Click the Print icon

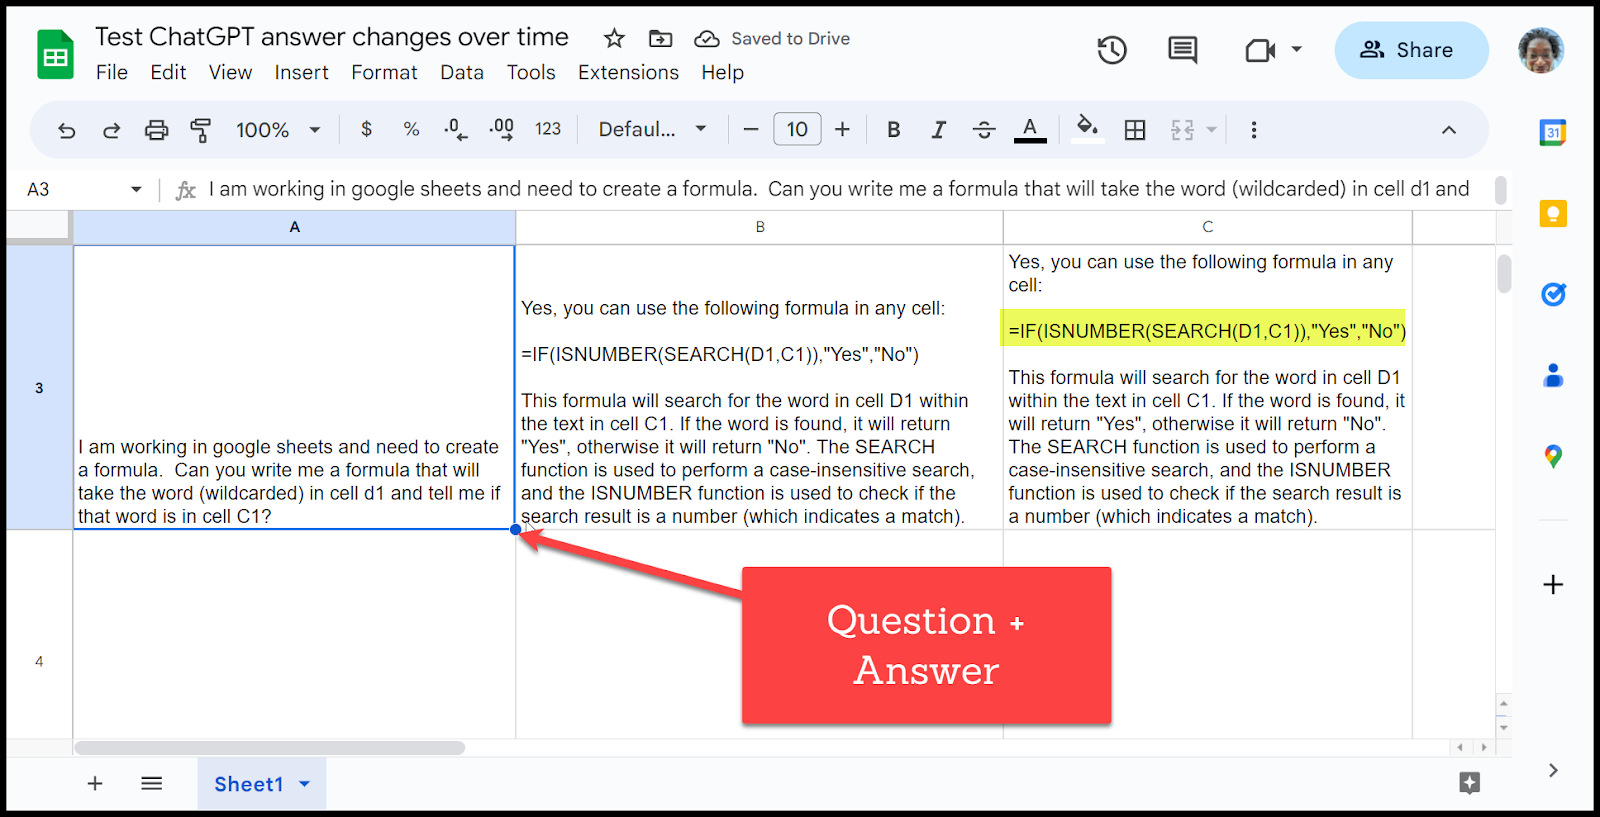[x=156, y=130]
